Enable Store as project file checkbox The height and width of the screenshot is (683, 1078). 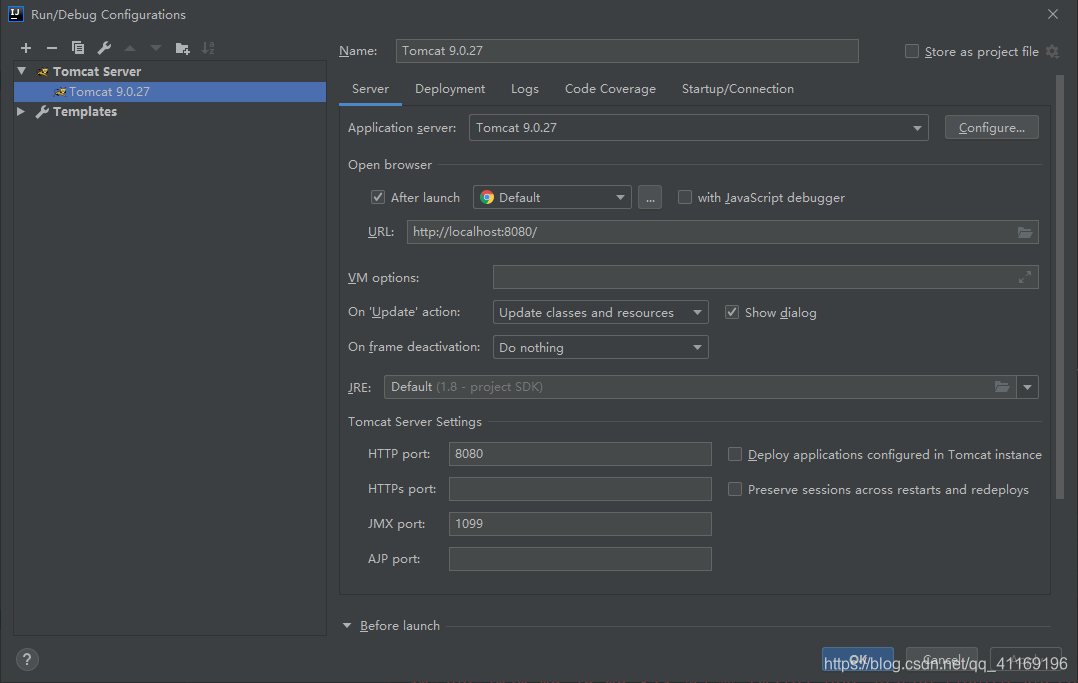point(912,51)
